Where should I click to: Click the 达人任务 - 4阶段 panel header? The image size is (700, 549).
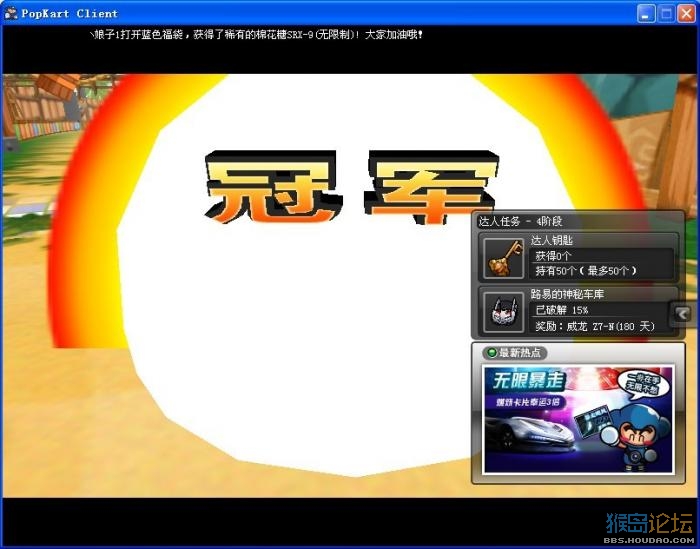pos(578,221)
